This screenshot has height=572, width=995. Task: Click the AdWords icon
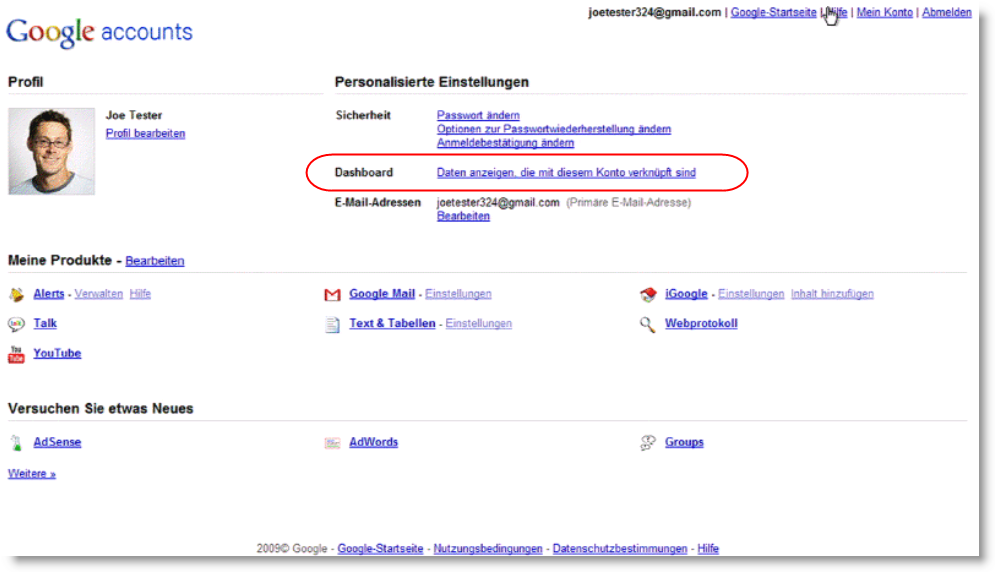(333, 442)
